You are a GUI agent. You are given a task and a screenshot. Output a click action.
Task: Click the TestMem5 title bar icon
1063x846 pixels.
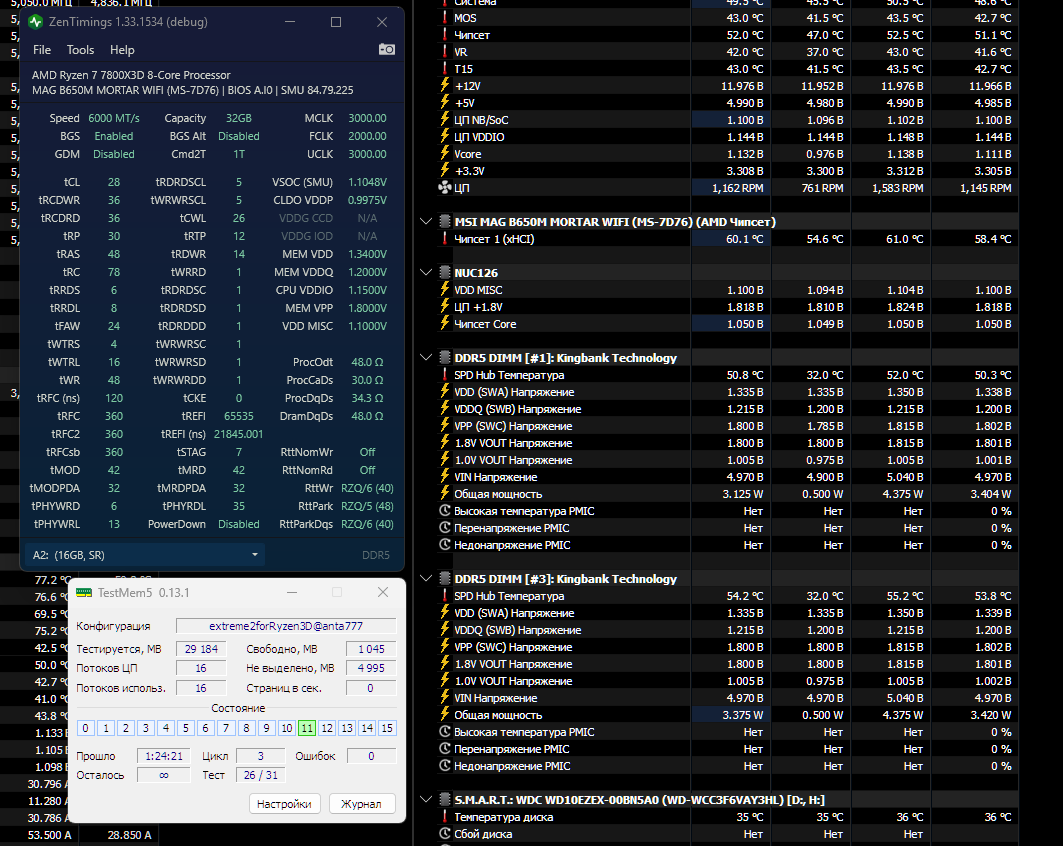84,592
